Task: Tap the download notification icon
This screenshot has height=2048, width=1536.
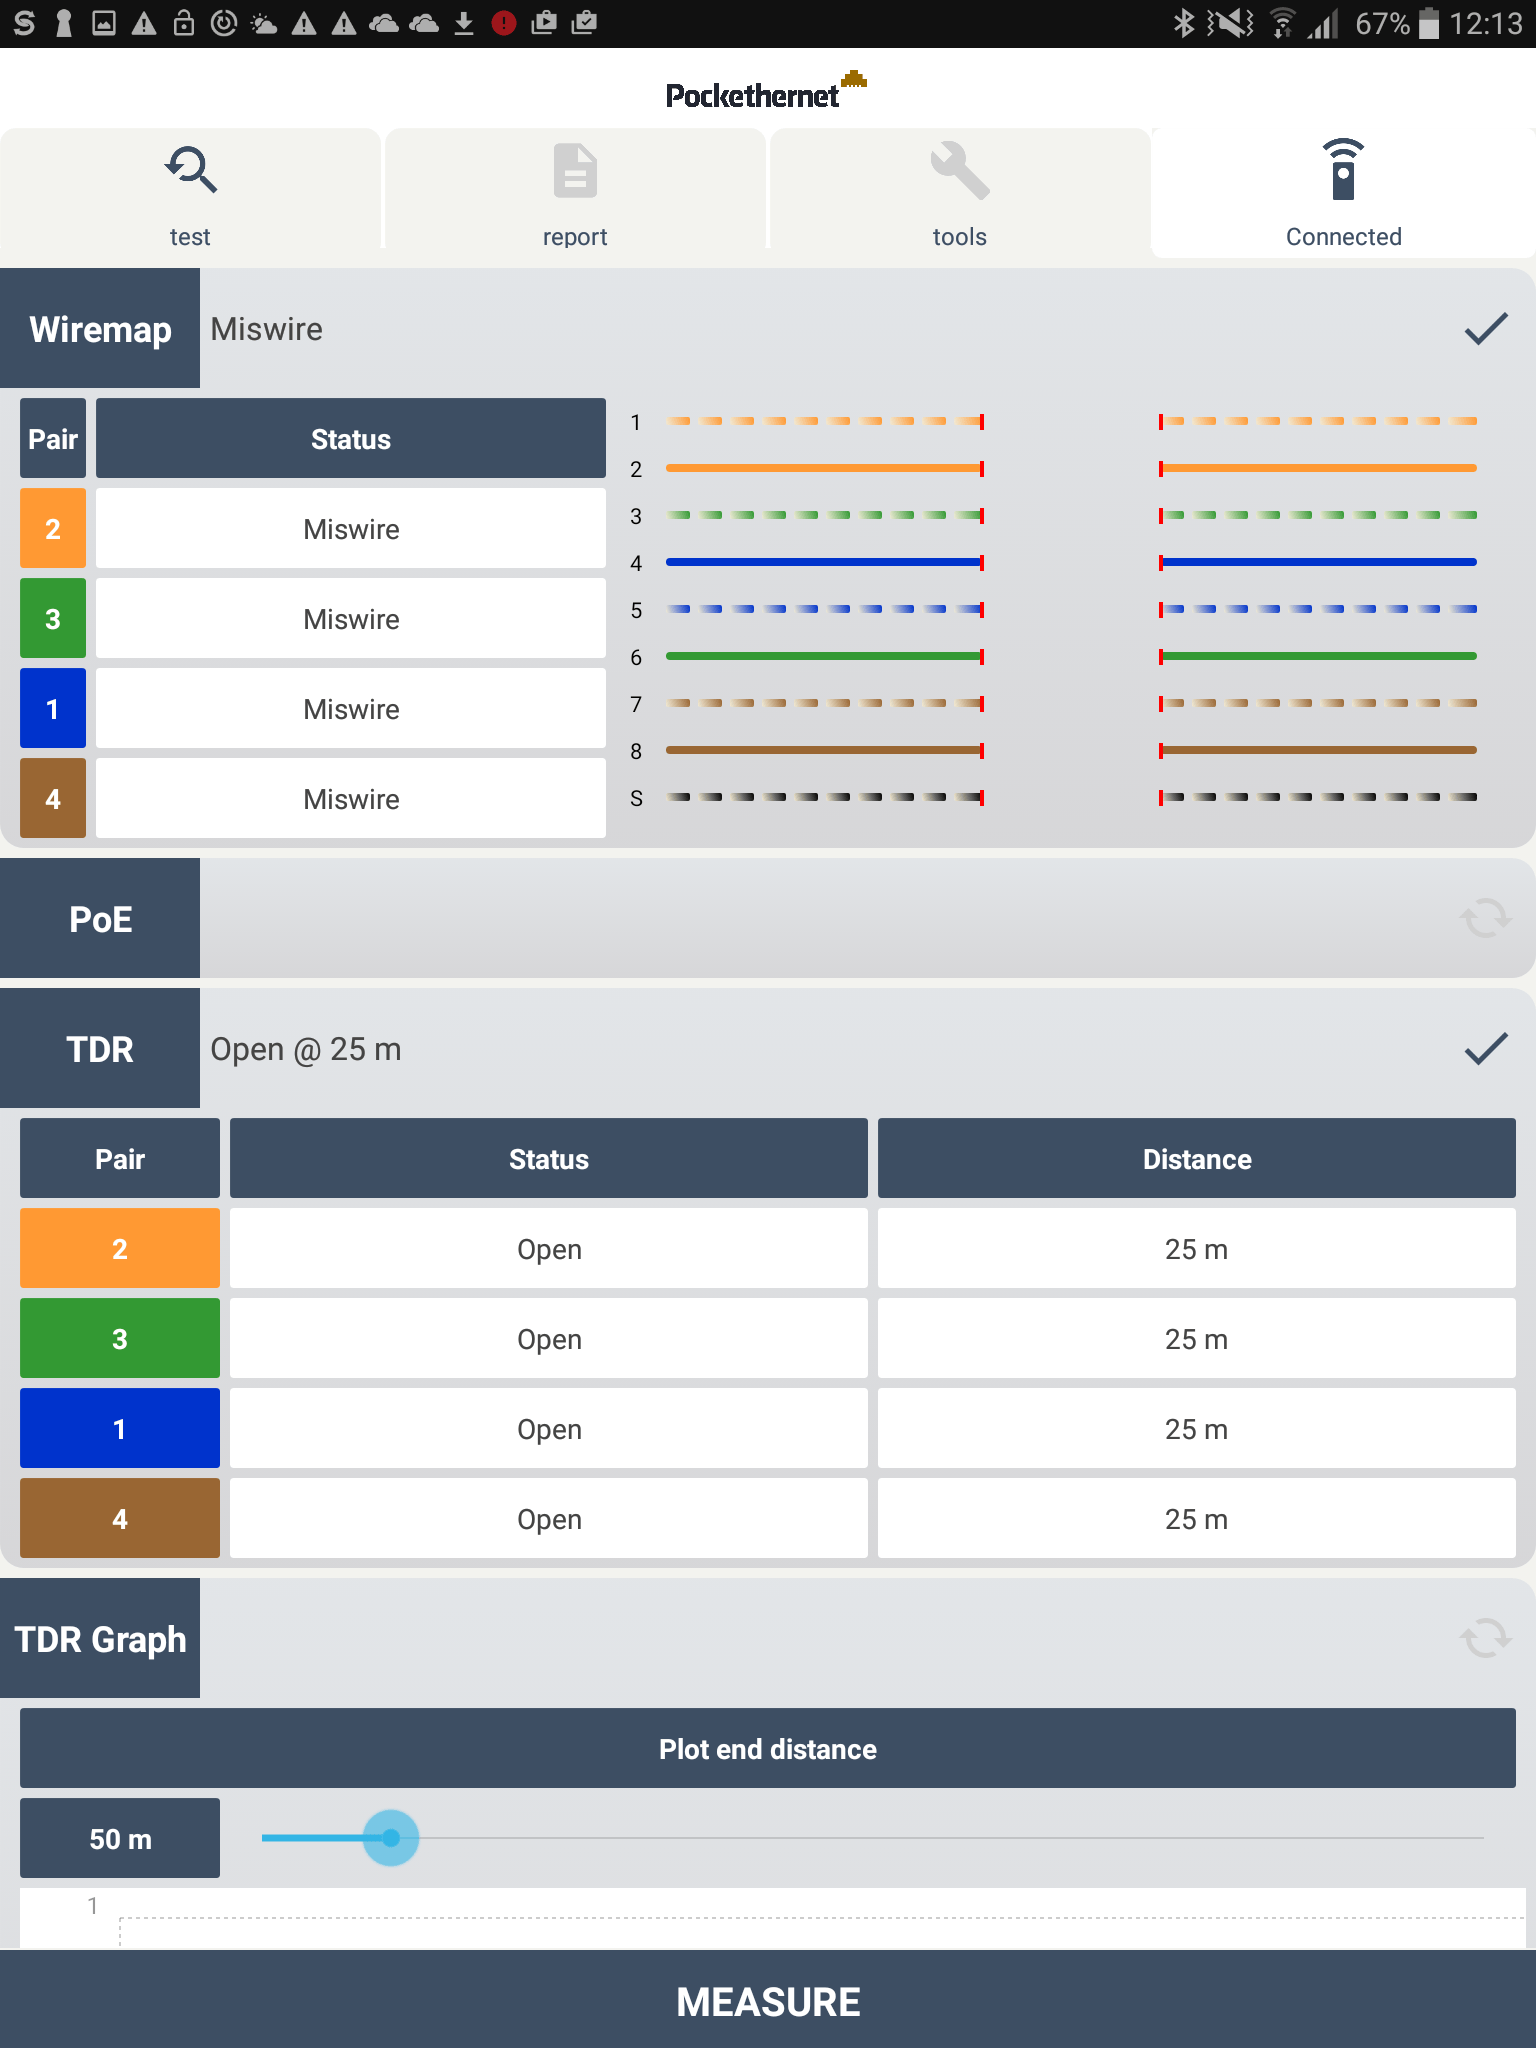Action: [464, 23]
